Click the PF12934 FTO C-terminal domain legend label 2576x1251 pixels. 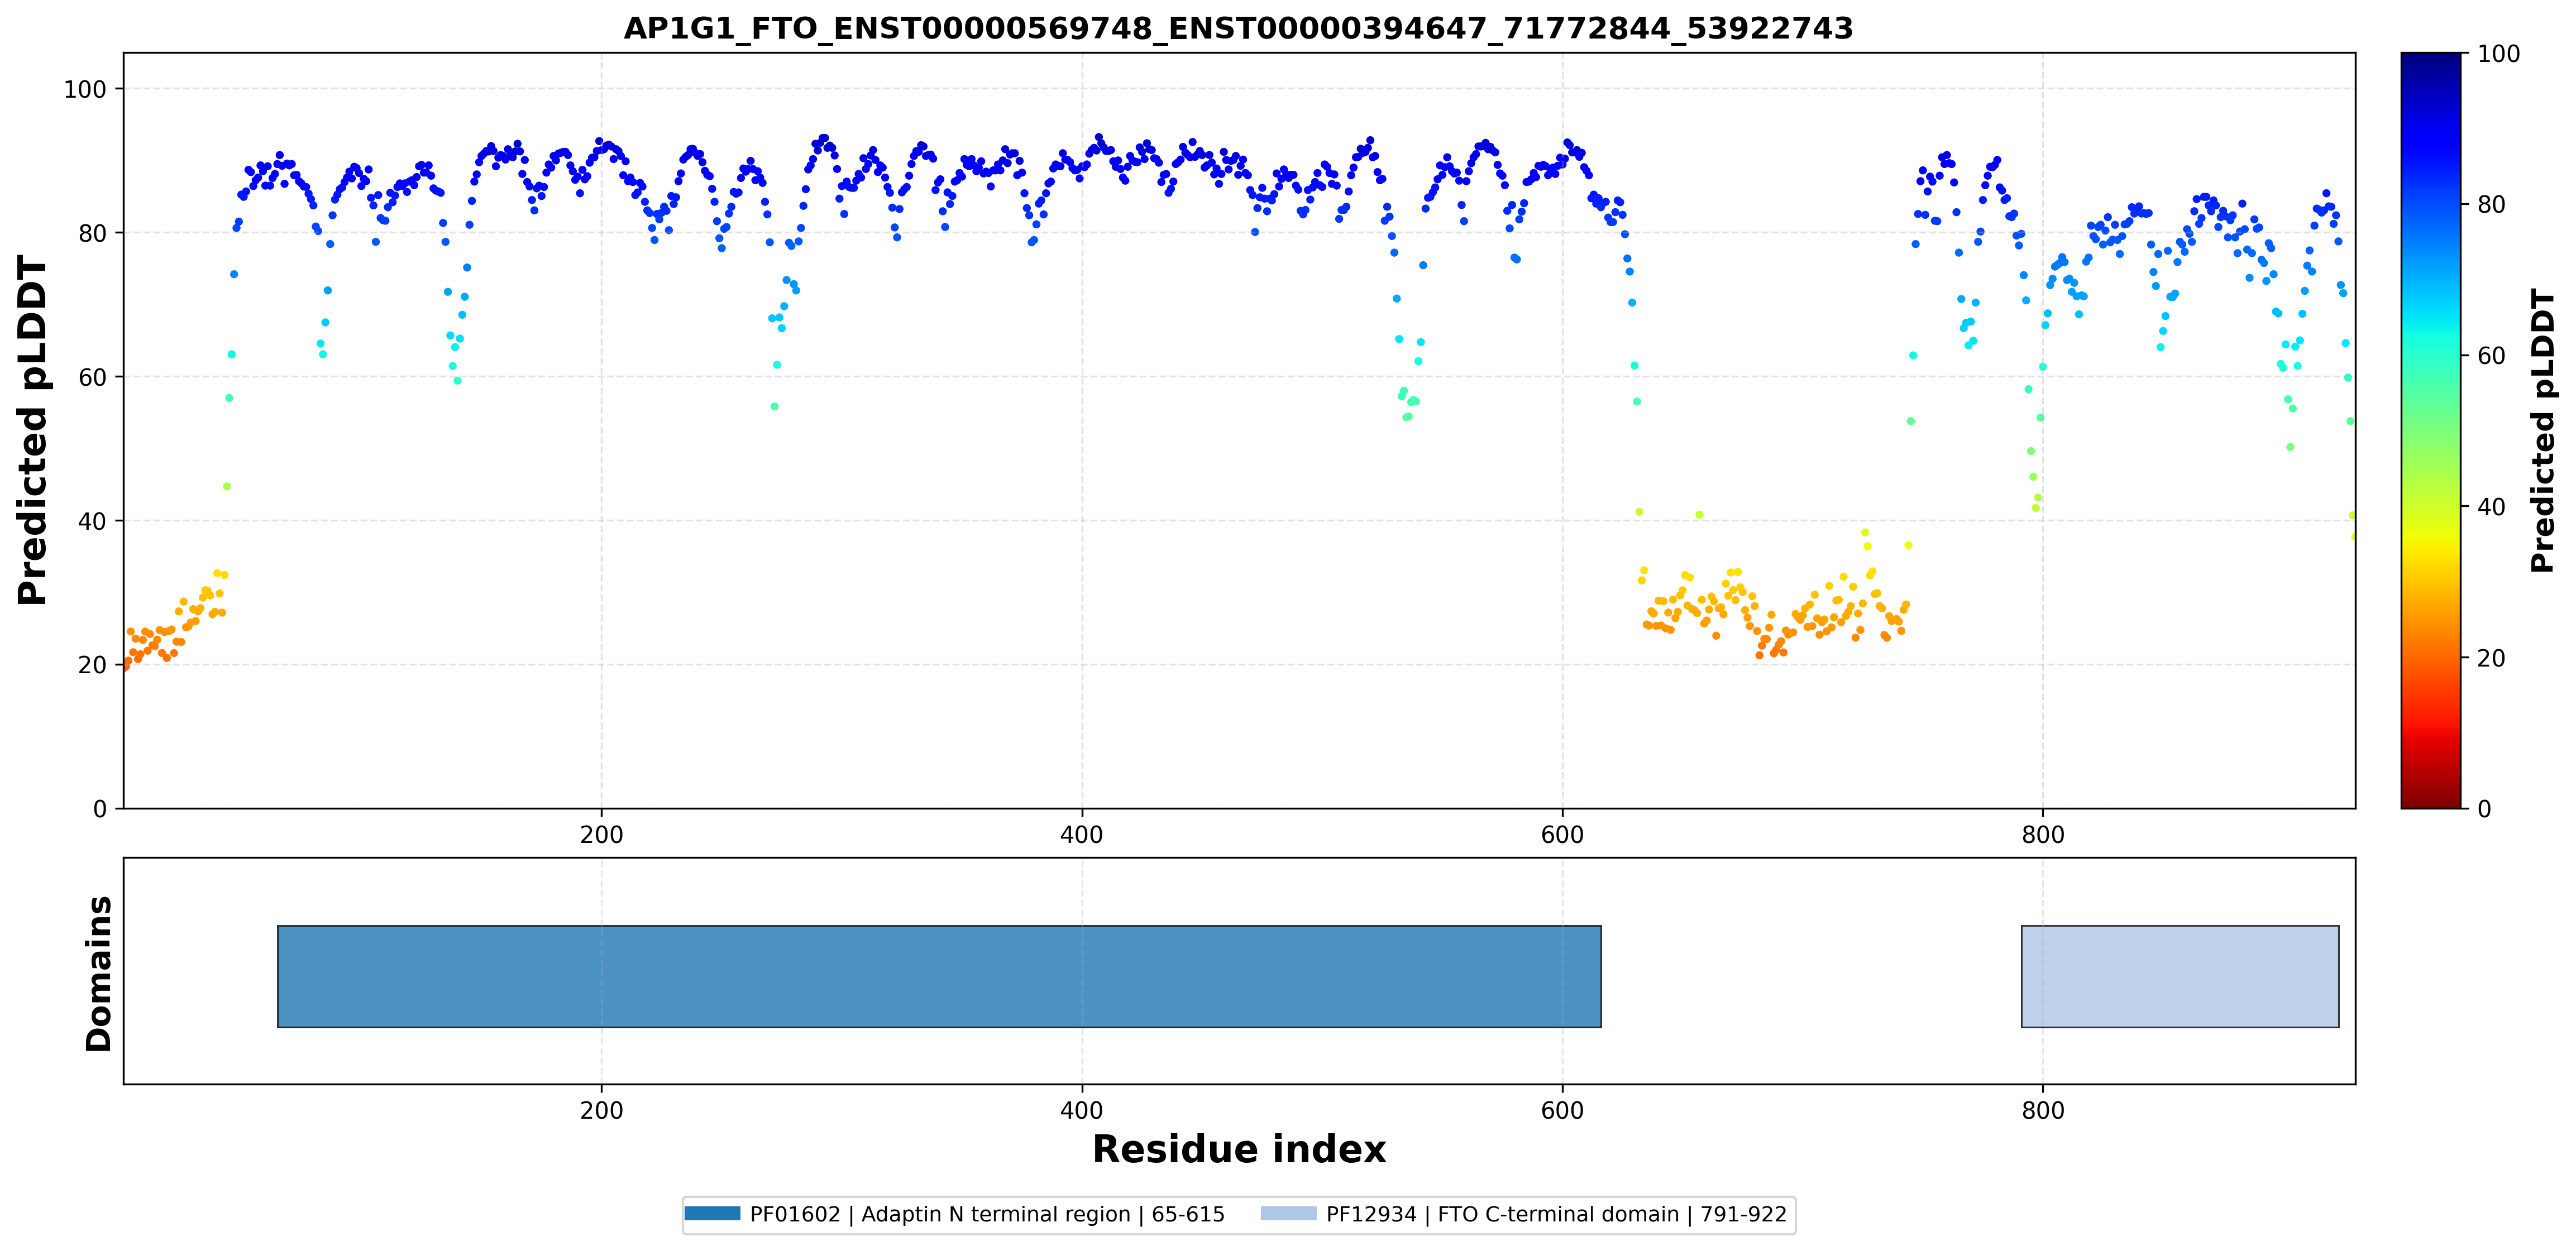[x=1556, y=1214]
